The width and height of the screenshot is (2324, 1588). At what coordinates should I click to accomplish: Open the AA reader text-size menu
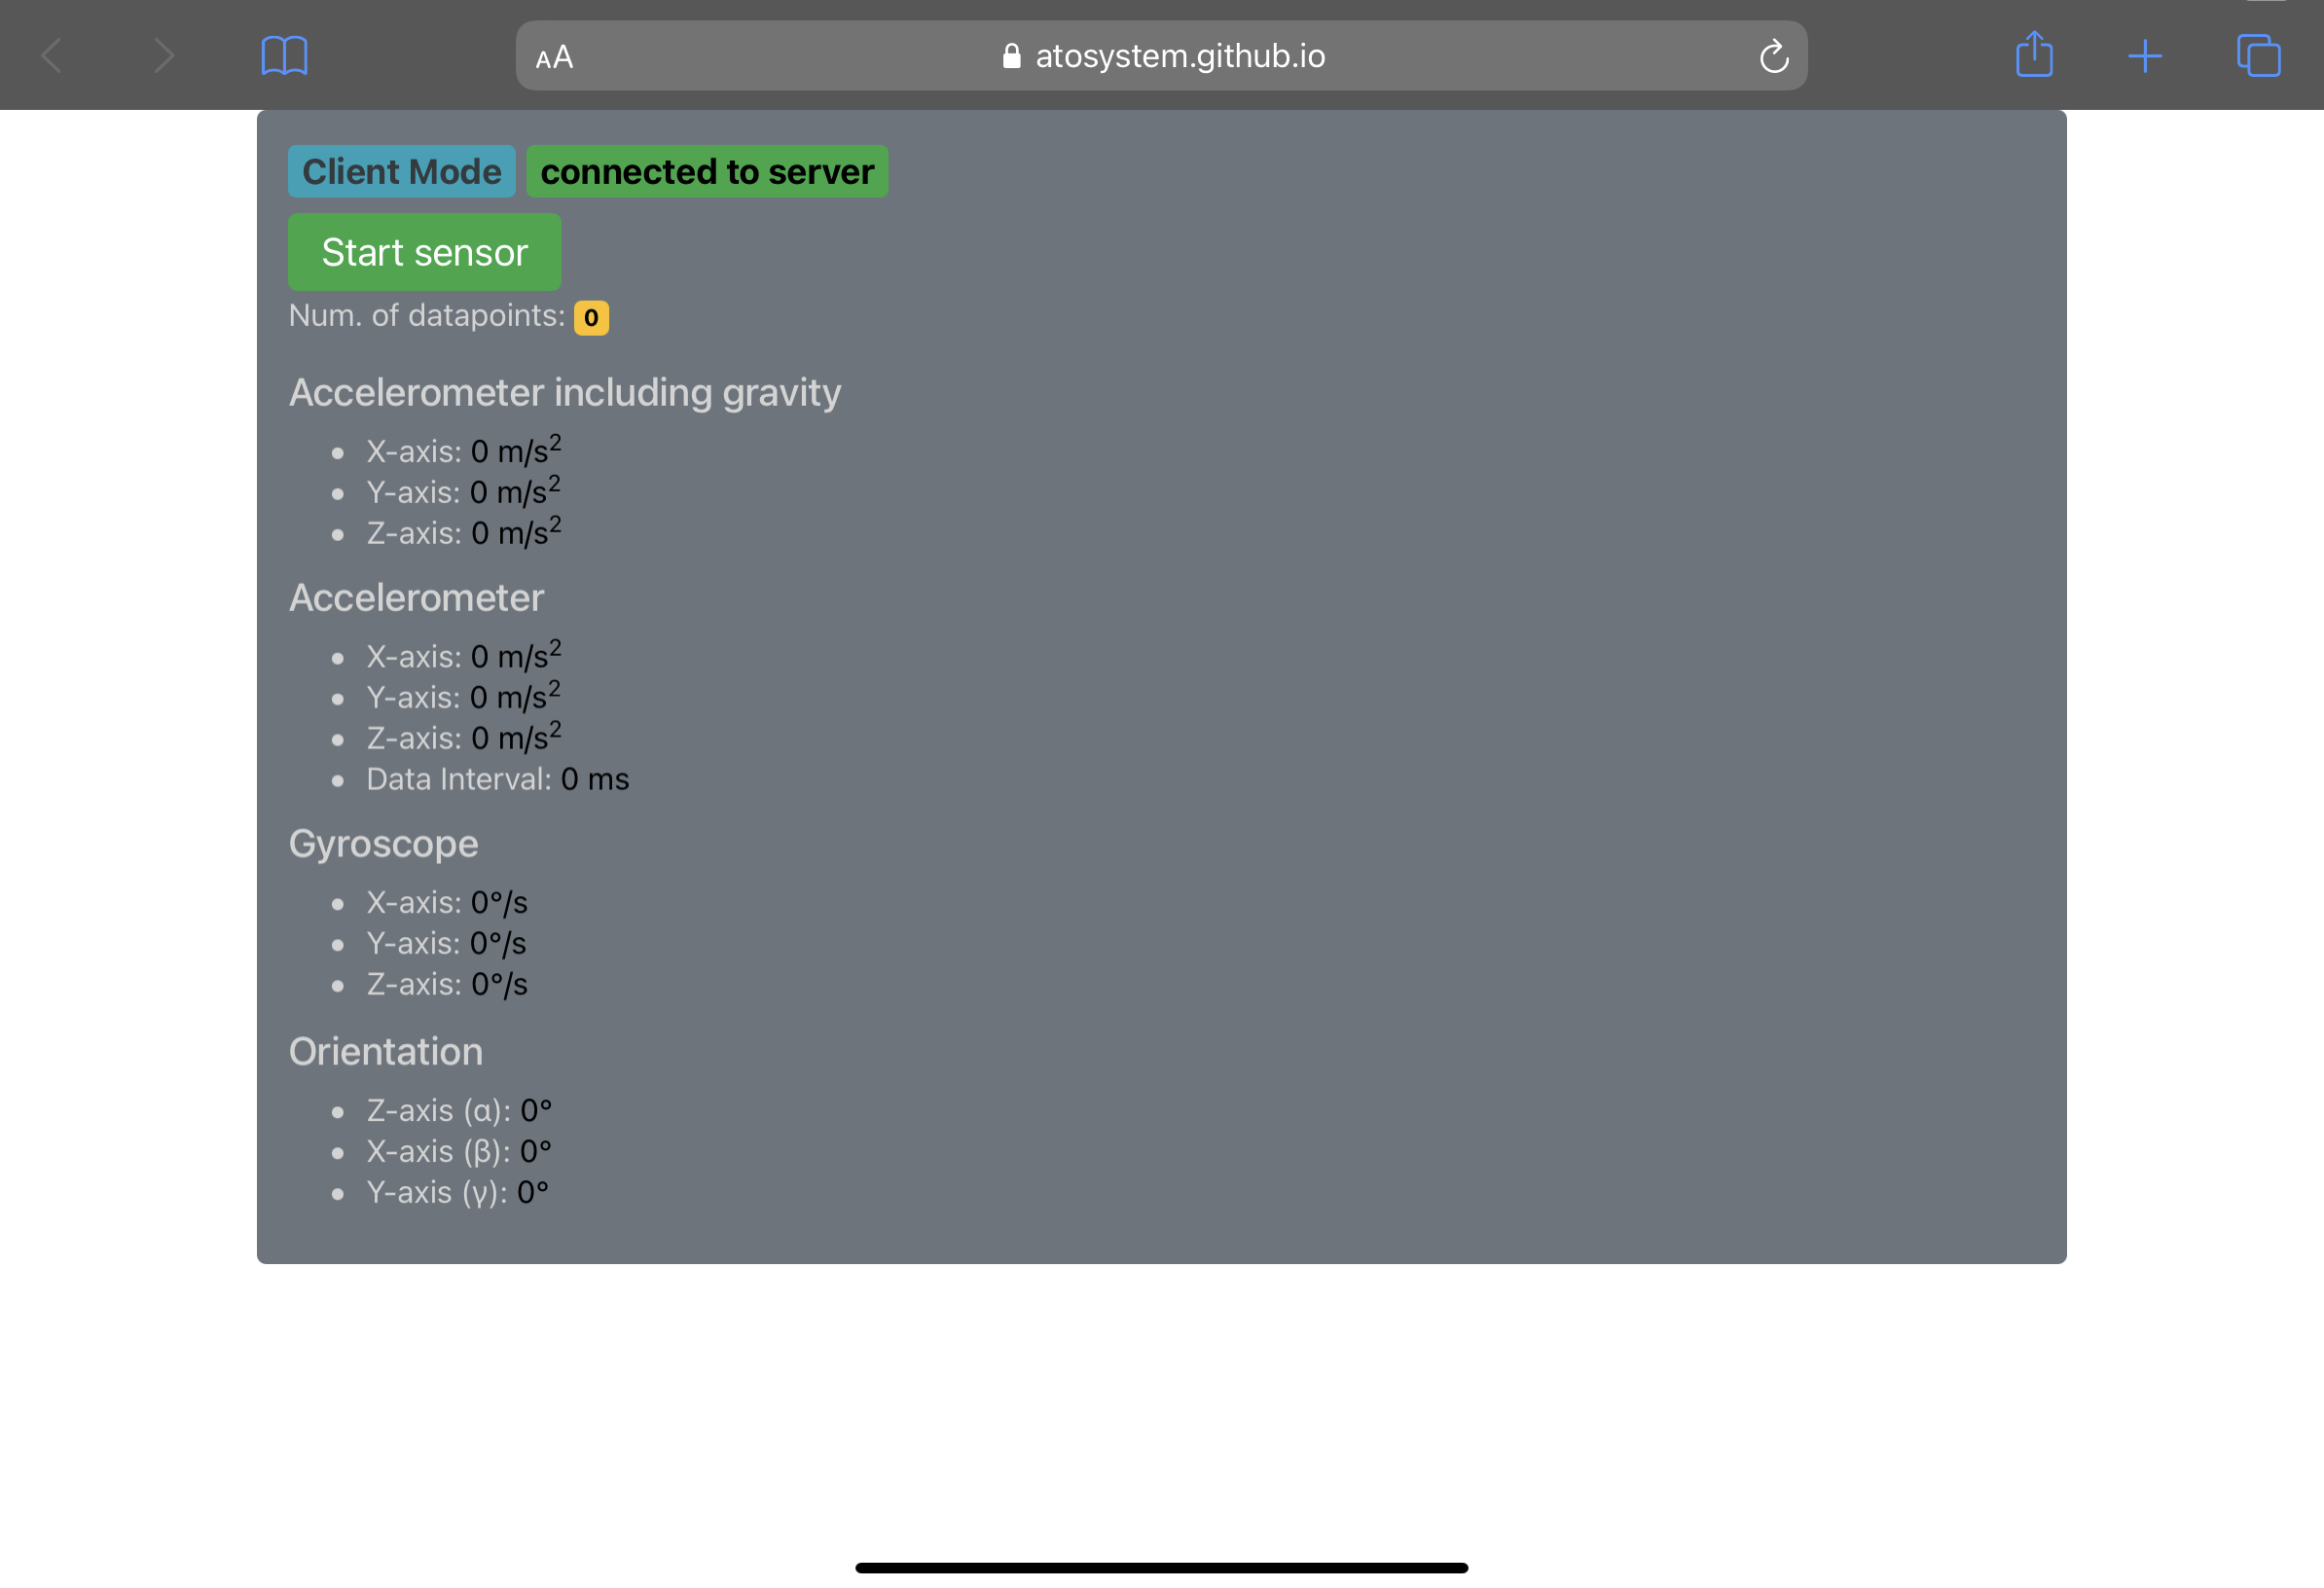pos(554,57)
